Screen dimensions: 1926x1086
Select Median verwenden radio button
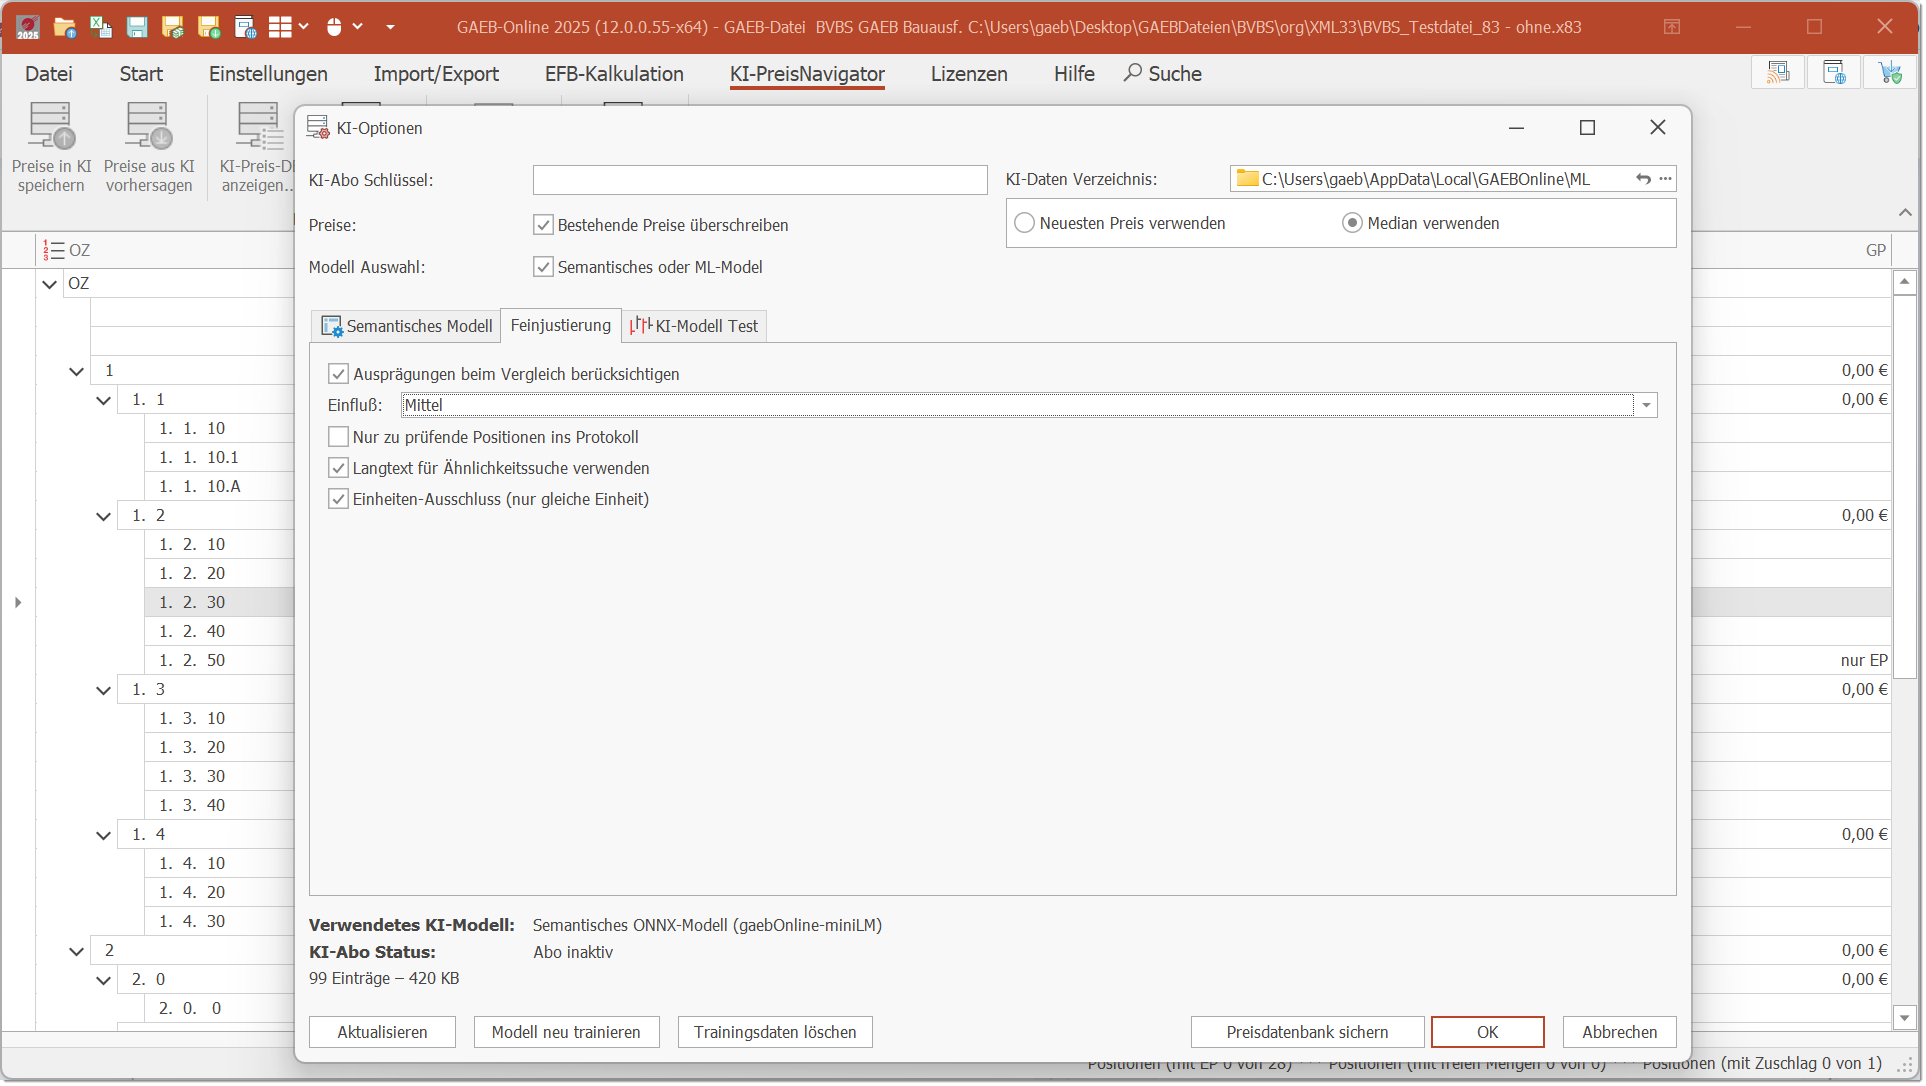pyautogui.click(x=1352, y=223)
